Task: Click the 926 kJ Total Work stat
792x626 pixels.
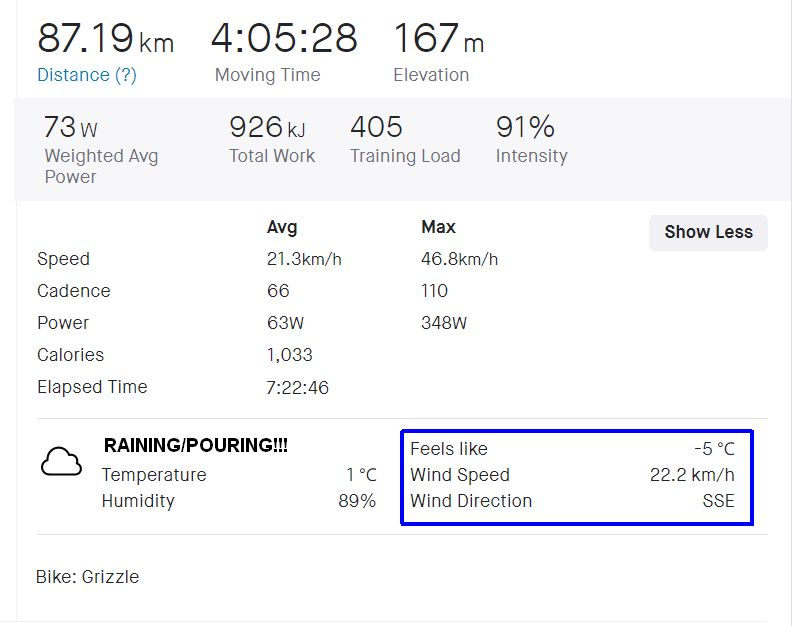Action: [268, 128]
